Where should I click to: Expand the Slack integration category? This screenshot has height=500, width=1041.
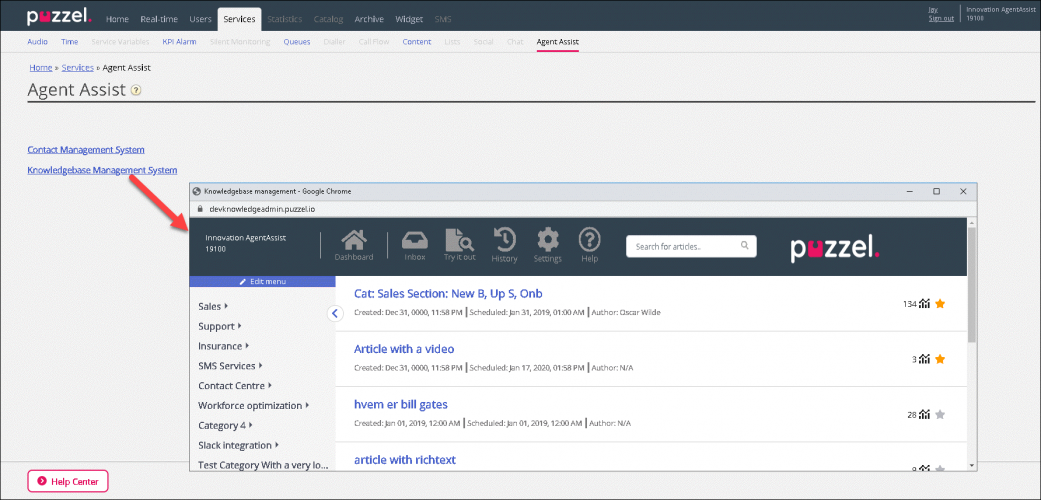tap(238, 446)
